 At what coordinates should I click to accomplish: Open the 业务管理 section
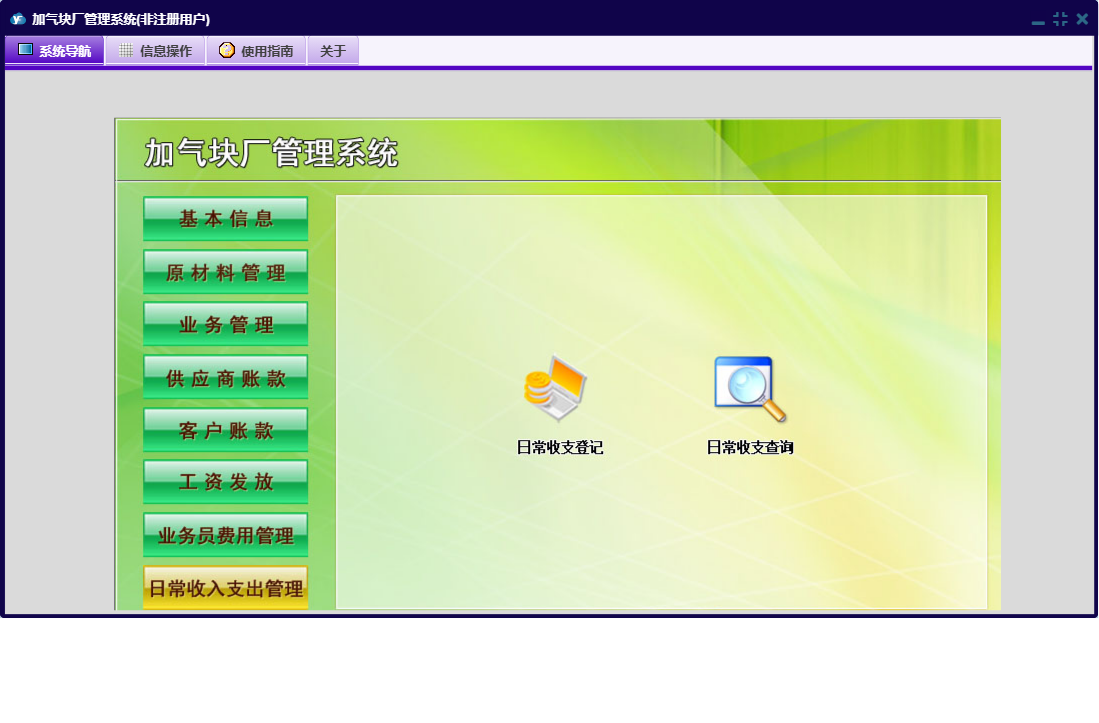226,324
